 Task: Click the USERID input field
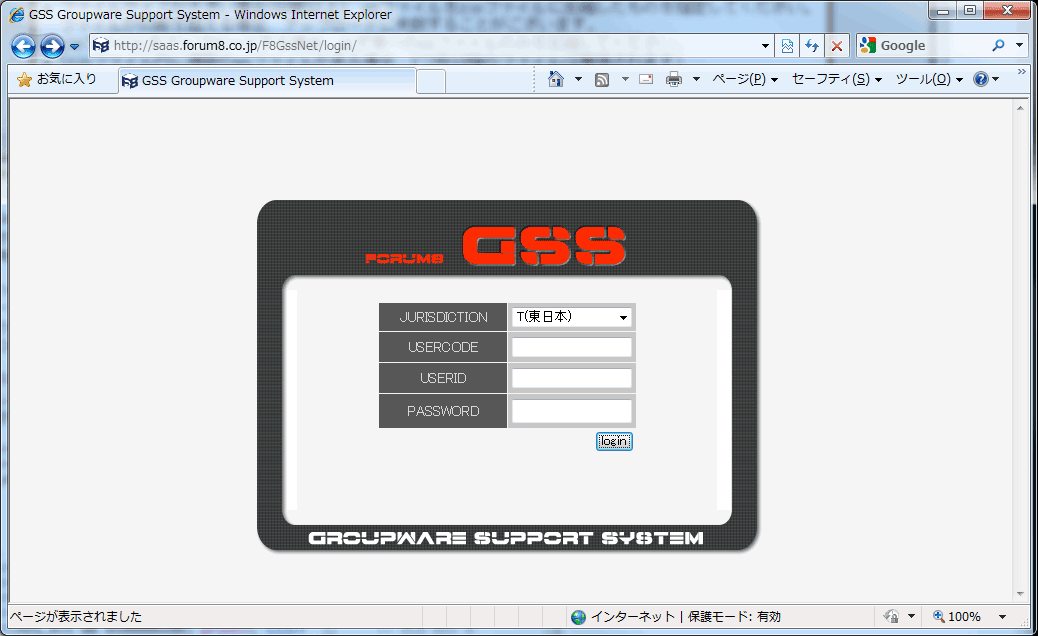click(x=571, y=378)
